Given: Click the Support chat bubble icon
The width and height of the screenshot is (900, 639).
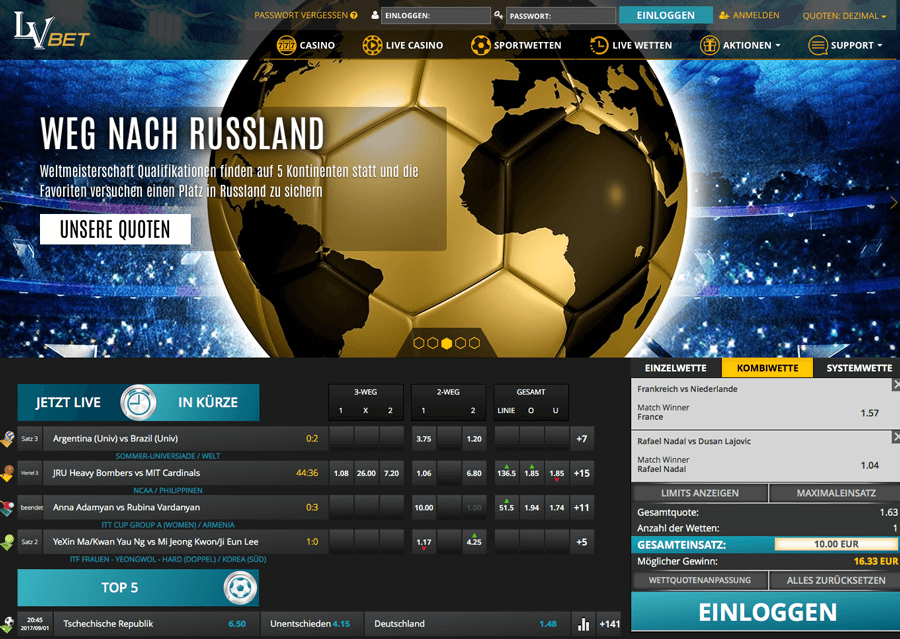Looking at the screenshot, I should coord(817,45).
